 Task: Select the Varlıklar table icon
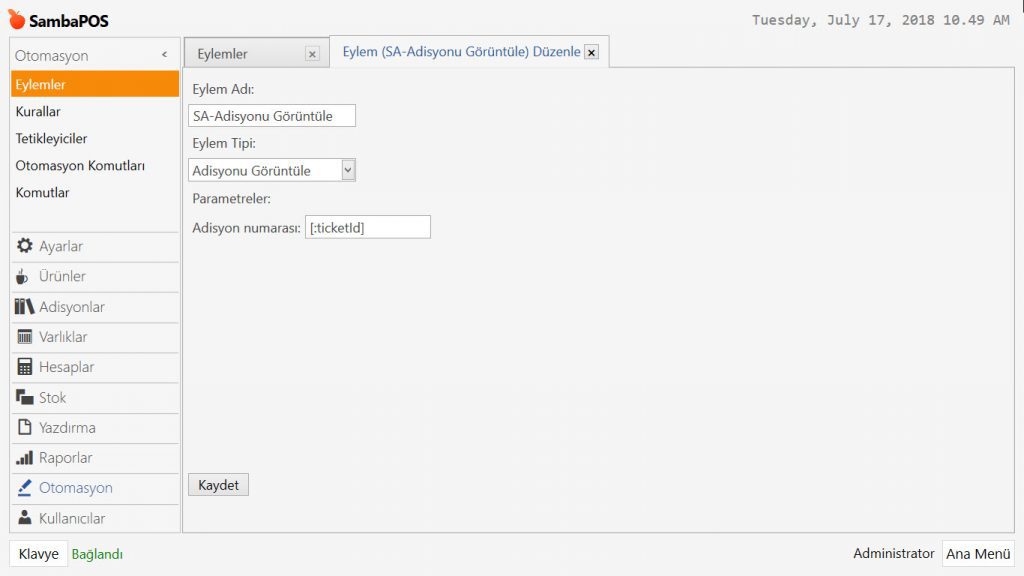coord(25,337)
